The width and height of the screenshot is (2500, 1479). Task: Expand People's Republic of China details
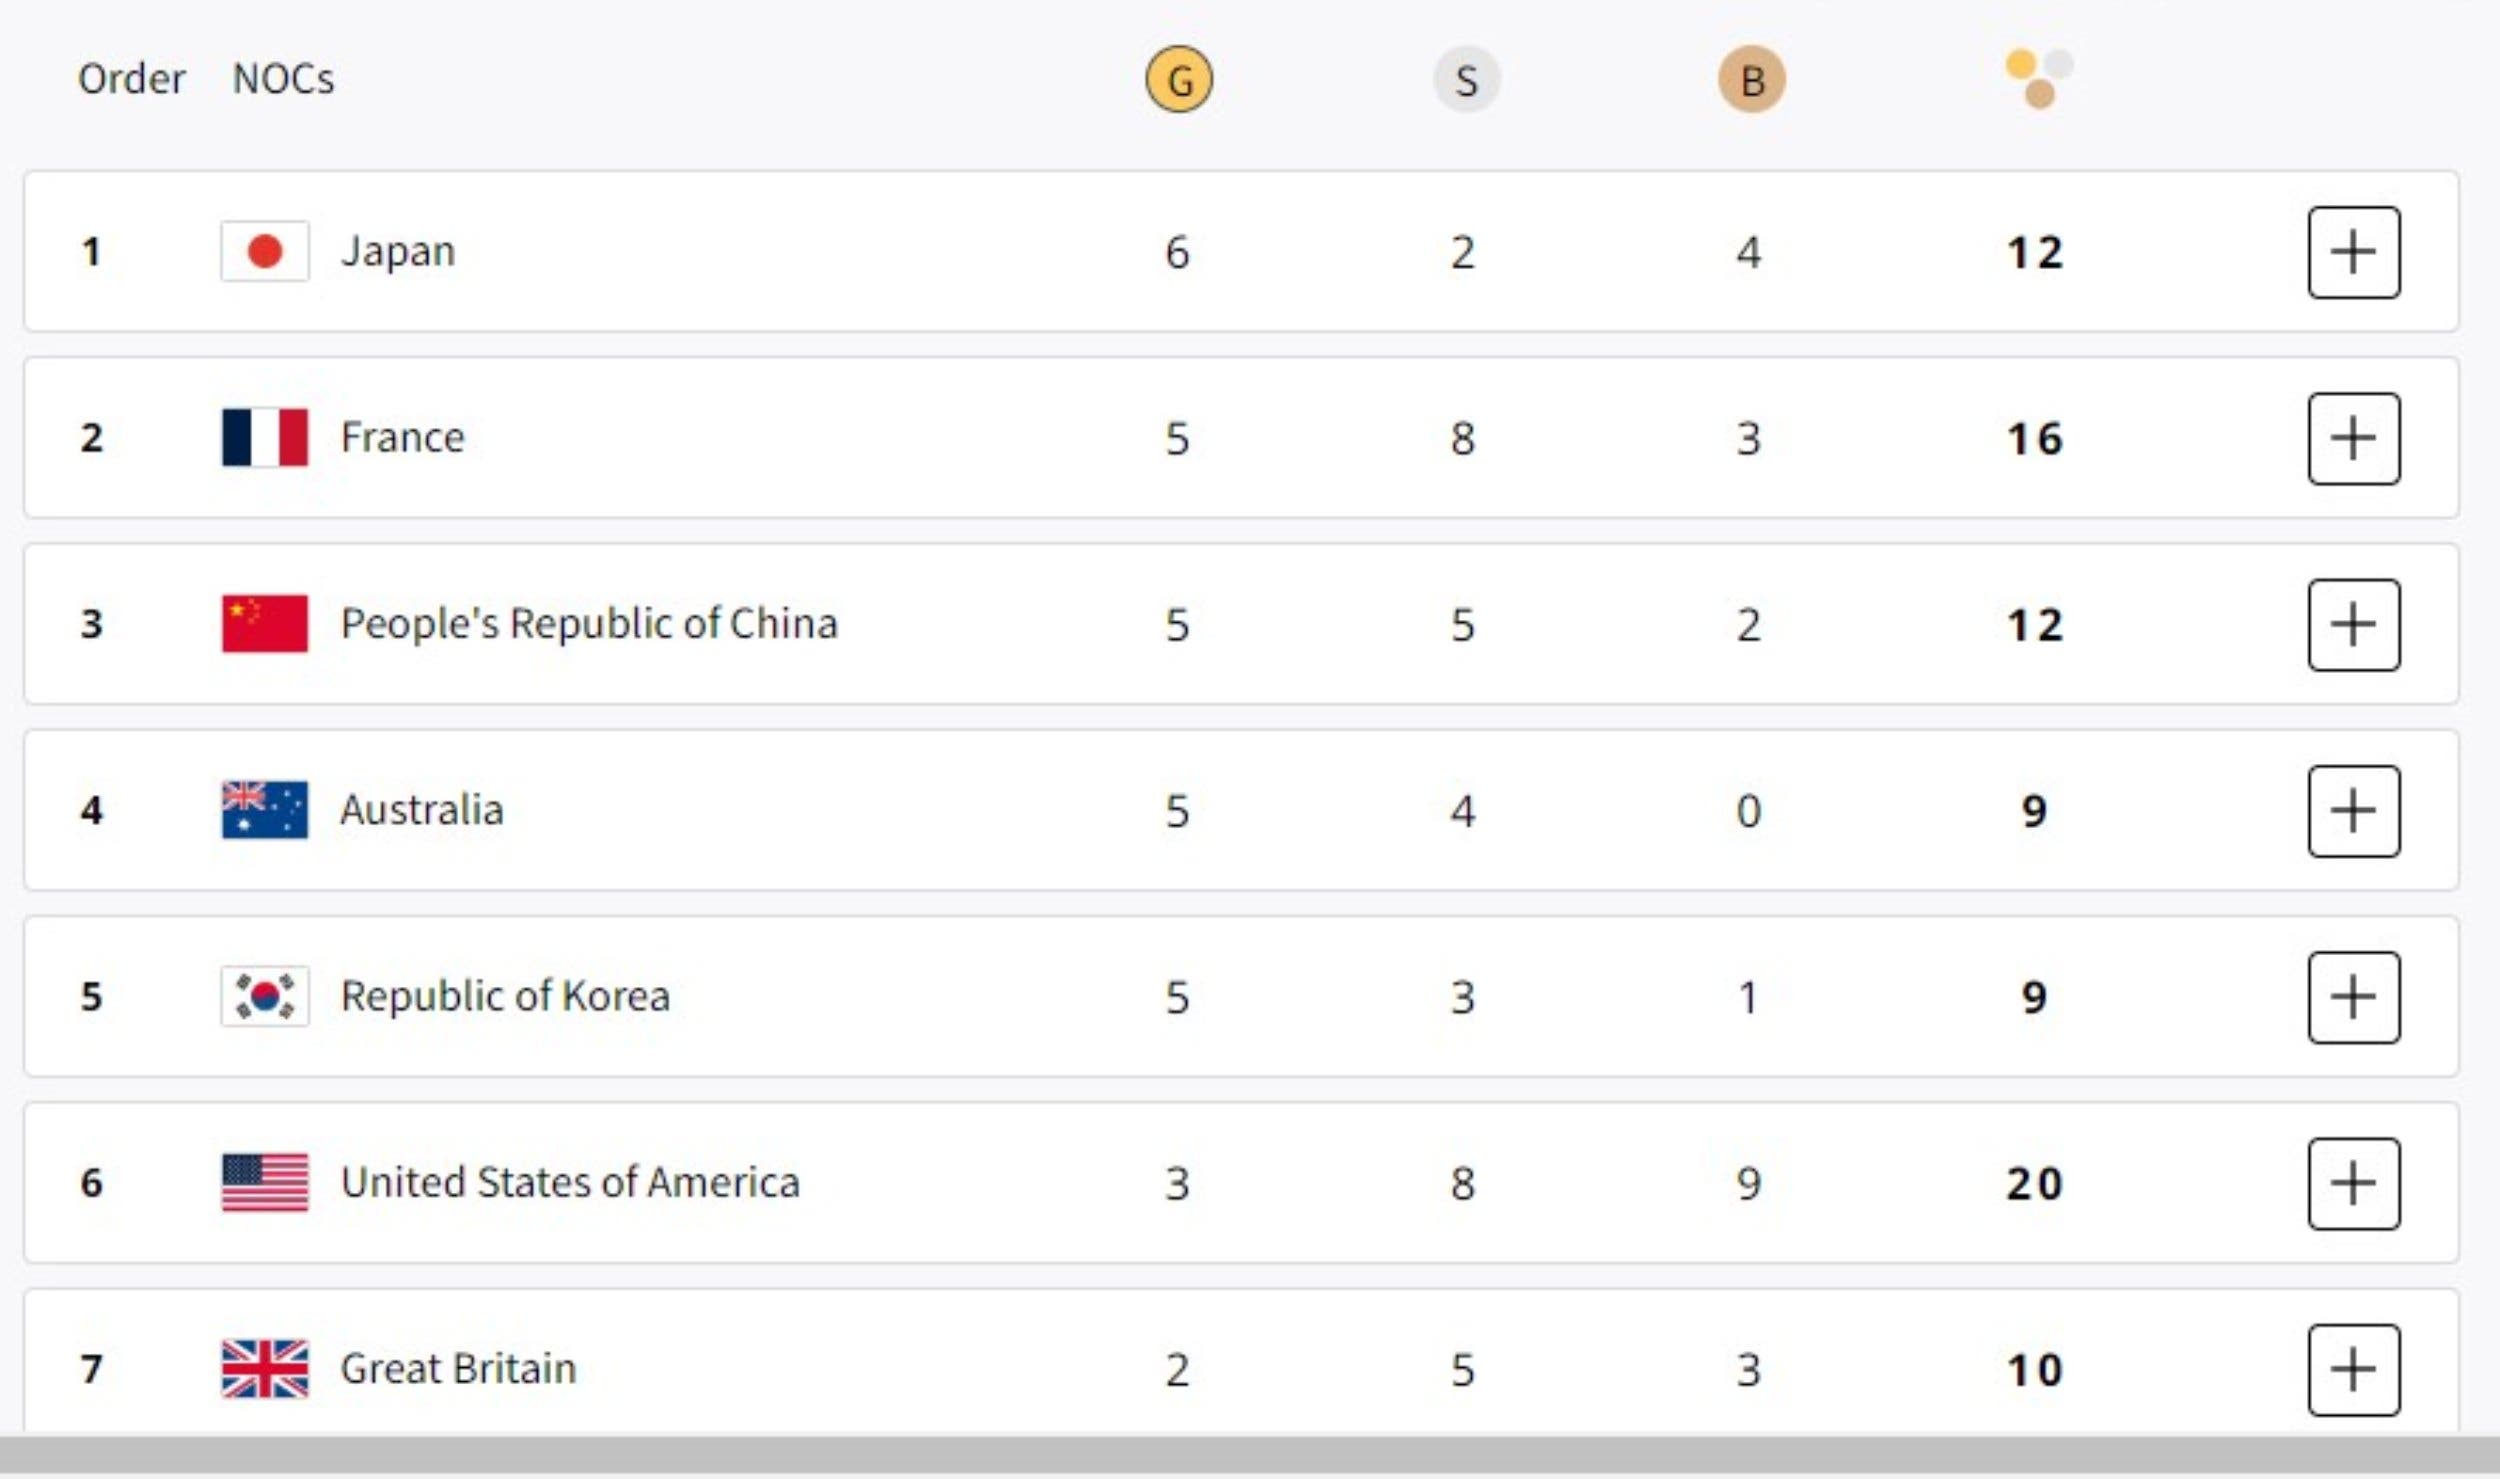[x=2354, y=624]
